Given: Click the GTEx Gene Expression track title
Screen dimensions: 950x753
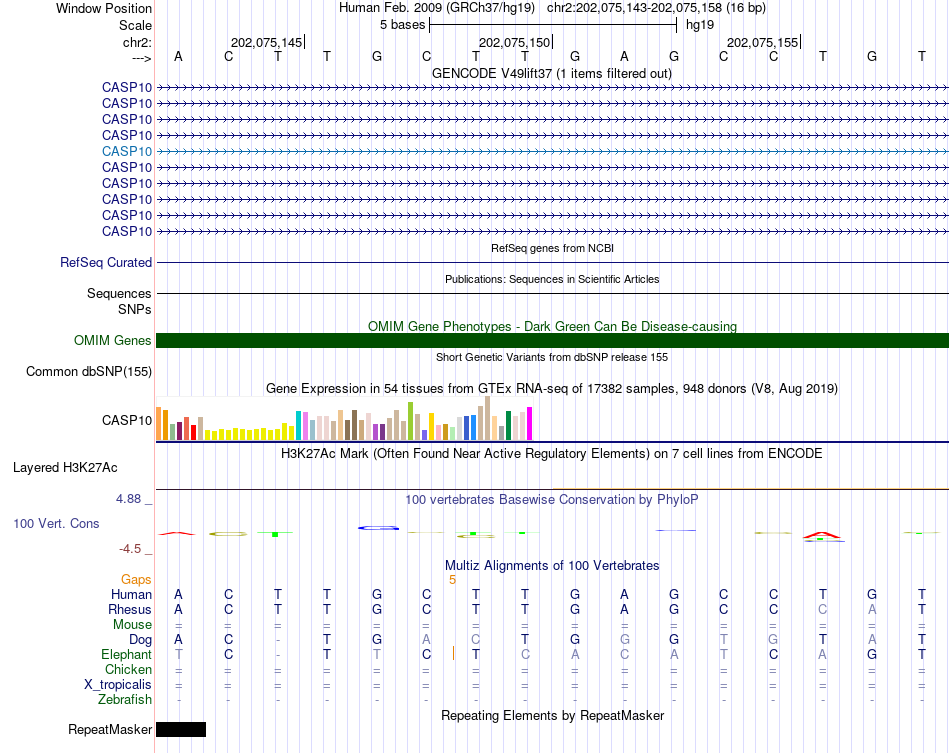Looking at the screenshot, I should (x=552, y=389).
